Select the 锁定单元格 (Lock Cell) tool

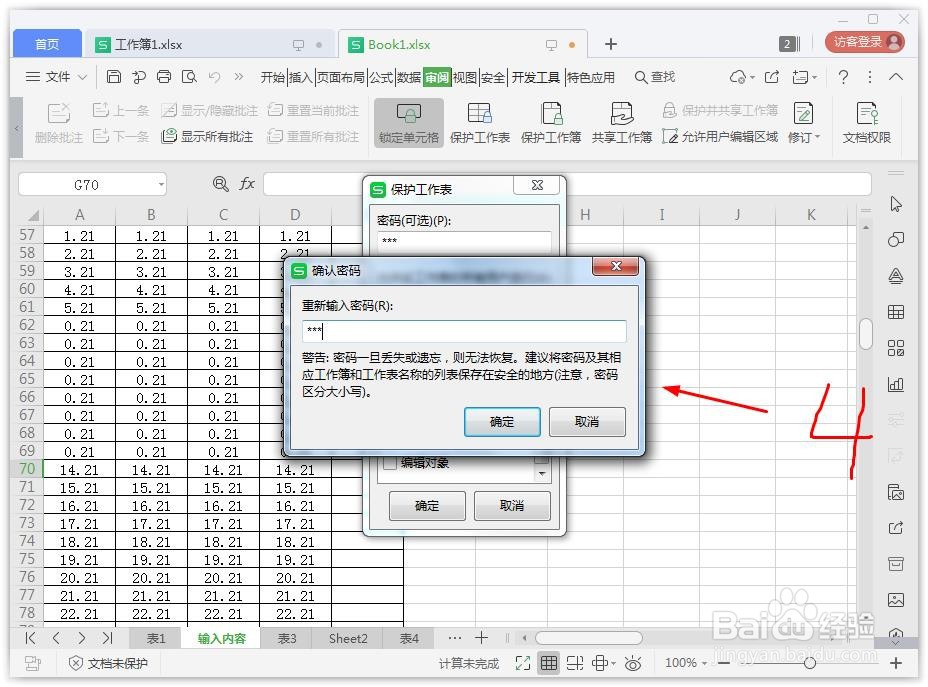408,123
